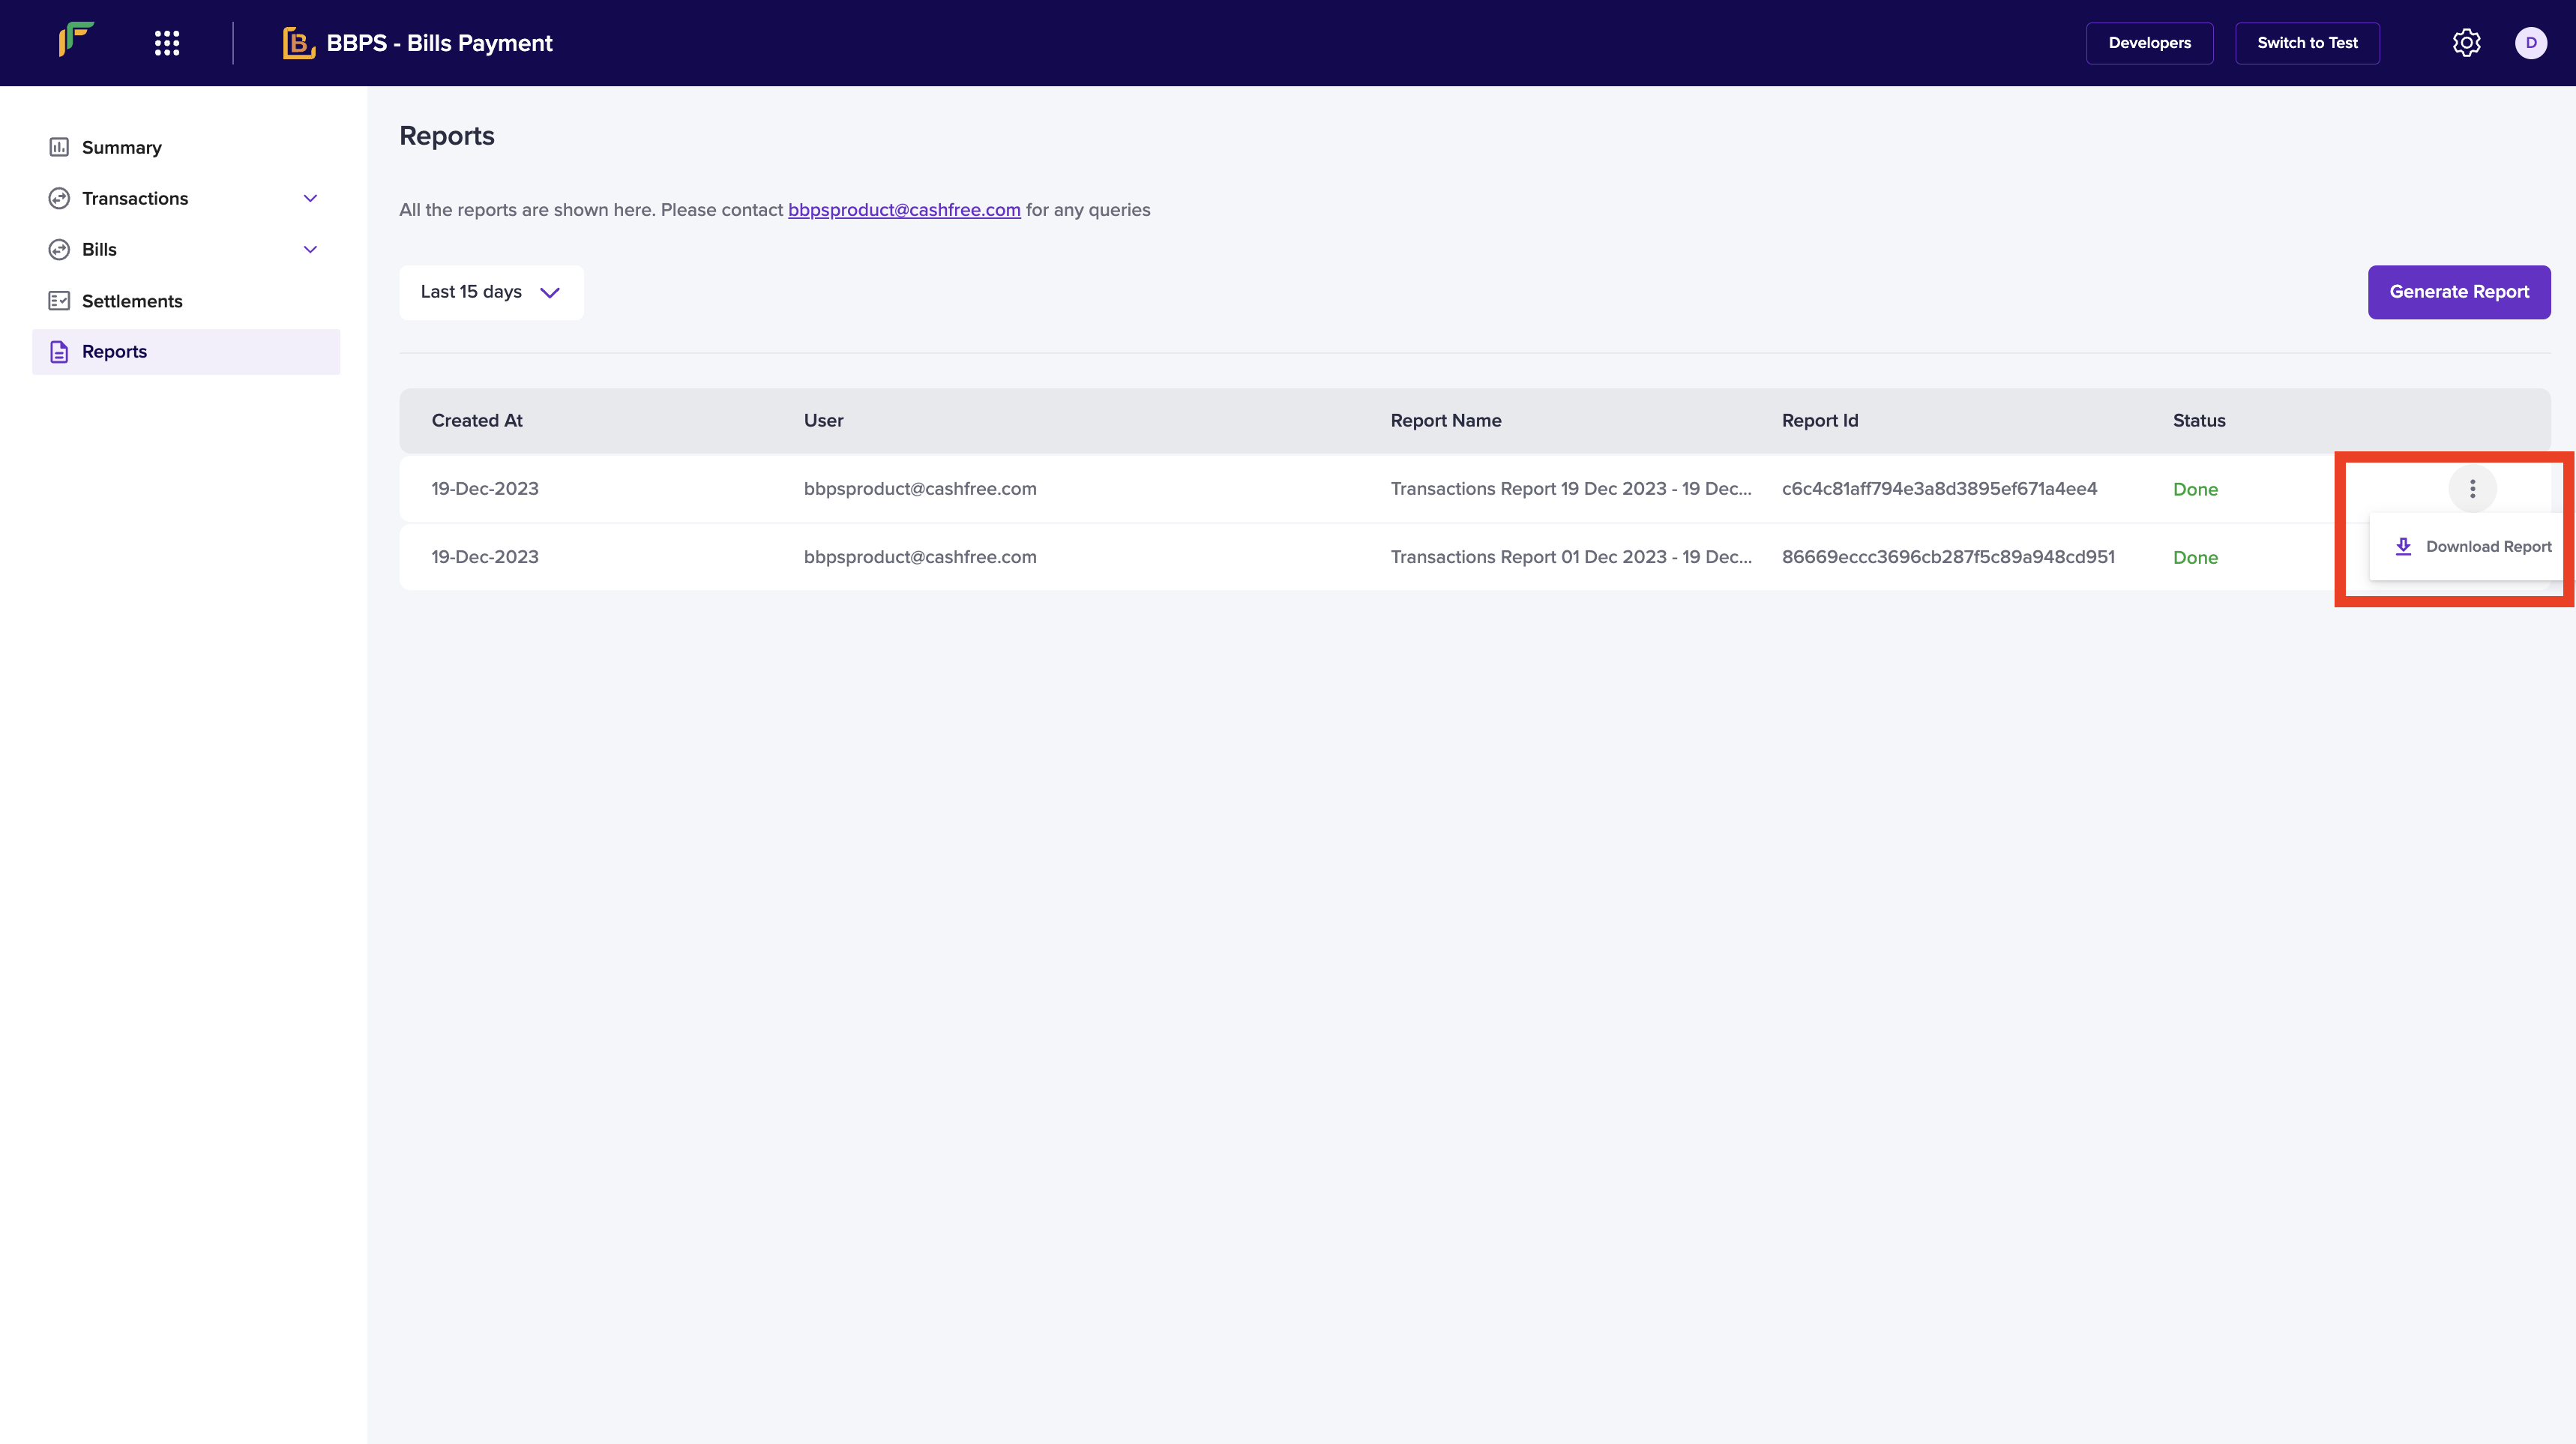
Task: Click the Settlements sidebar icon
Action: [59, 301]
